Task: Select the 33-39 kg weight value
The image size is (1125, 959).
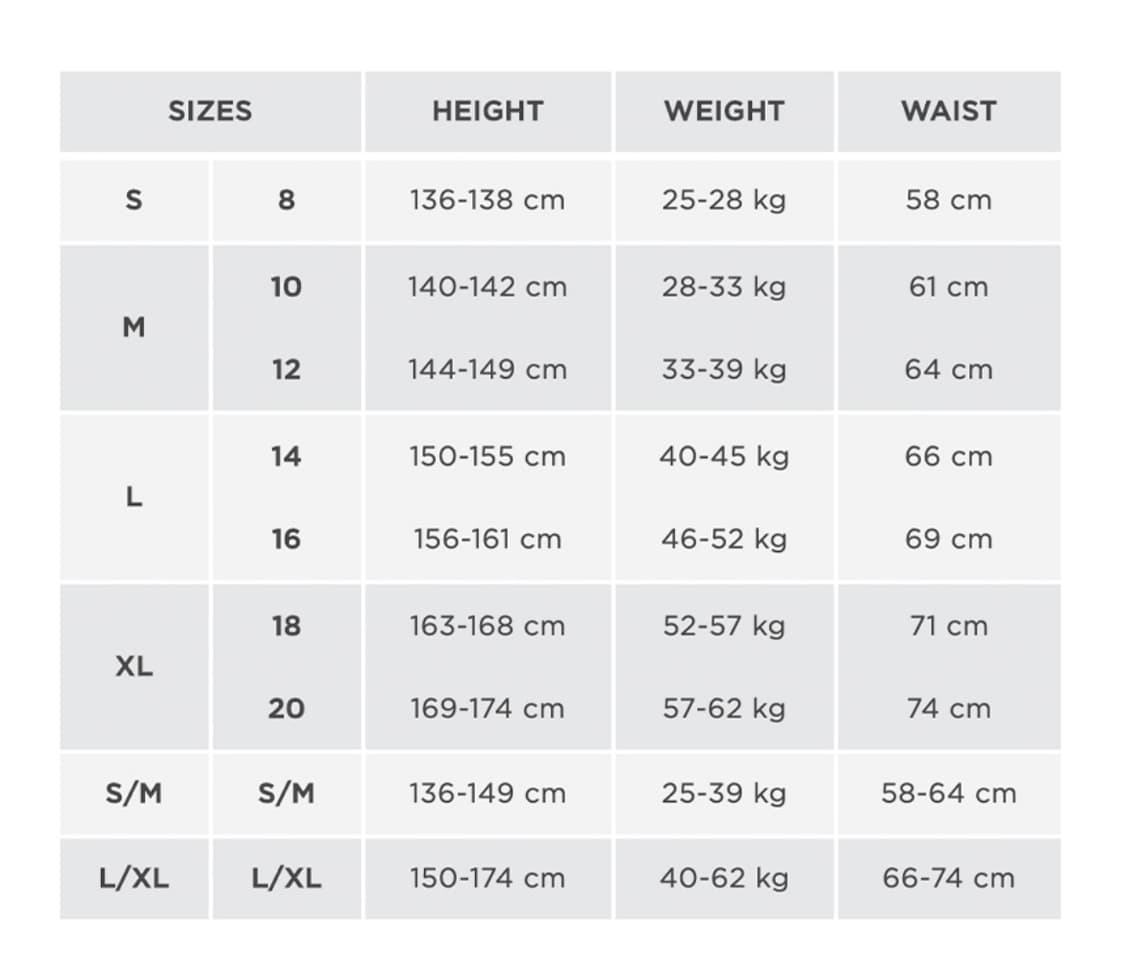Action: pyautogui.click(x=724, y=370)
